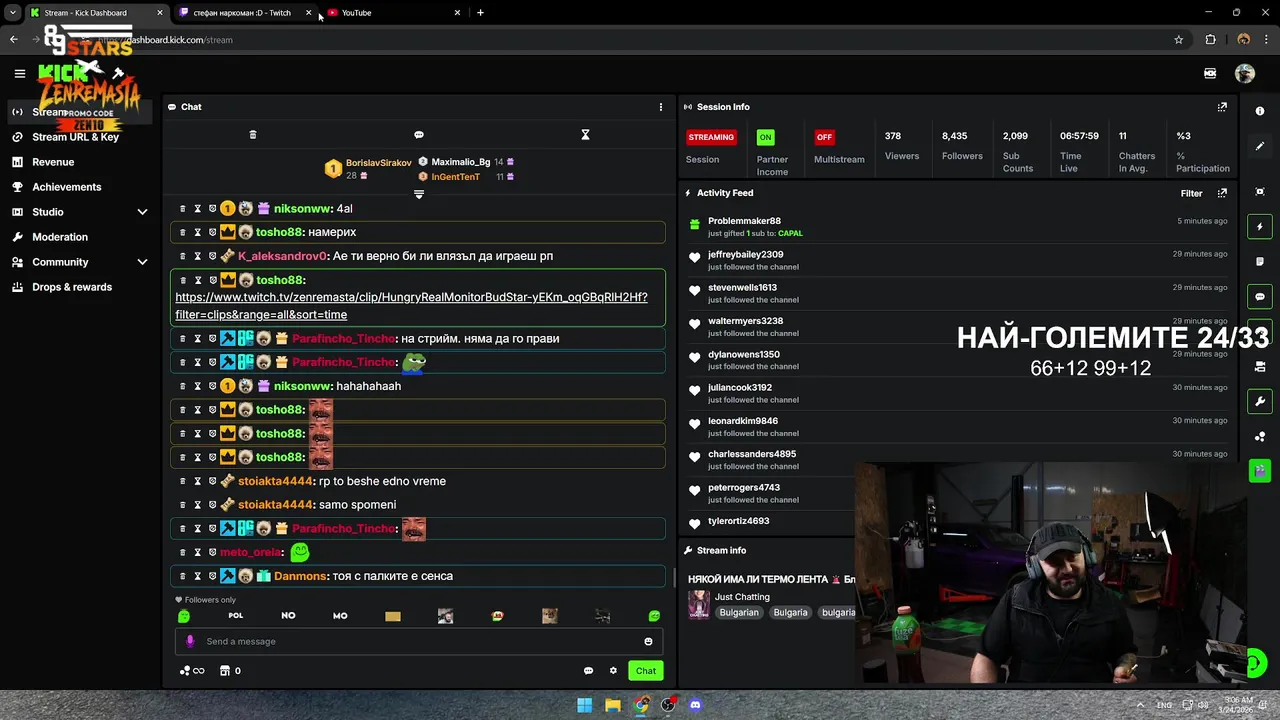This screenshot has width=1280, height=720.
Task: Open Windows Start menu
Action: [x=584, y=705]
